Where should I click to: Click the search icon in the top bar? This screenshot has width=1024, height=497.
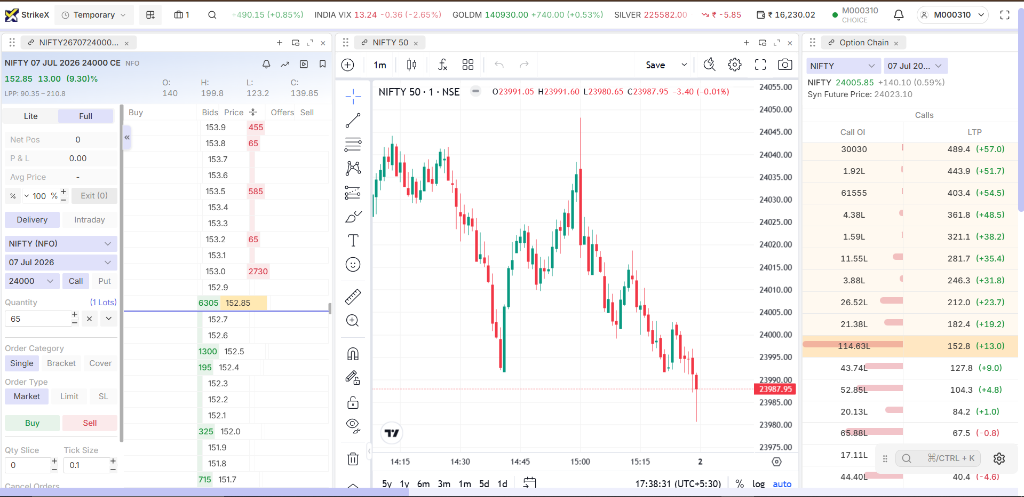tap(212, 14)
